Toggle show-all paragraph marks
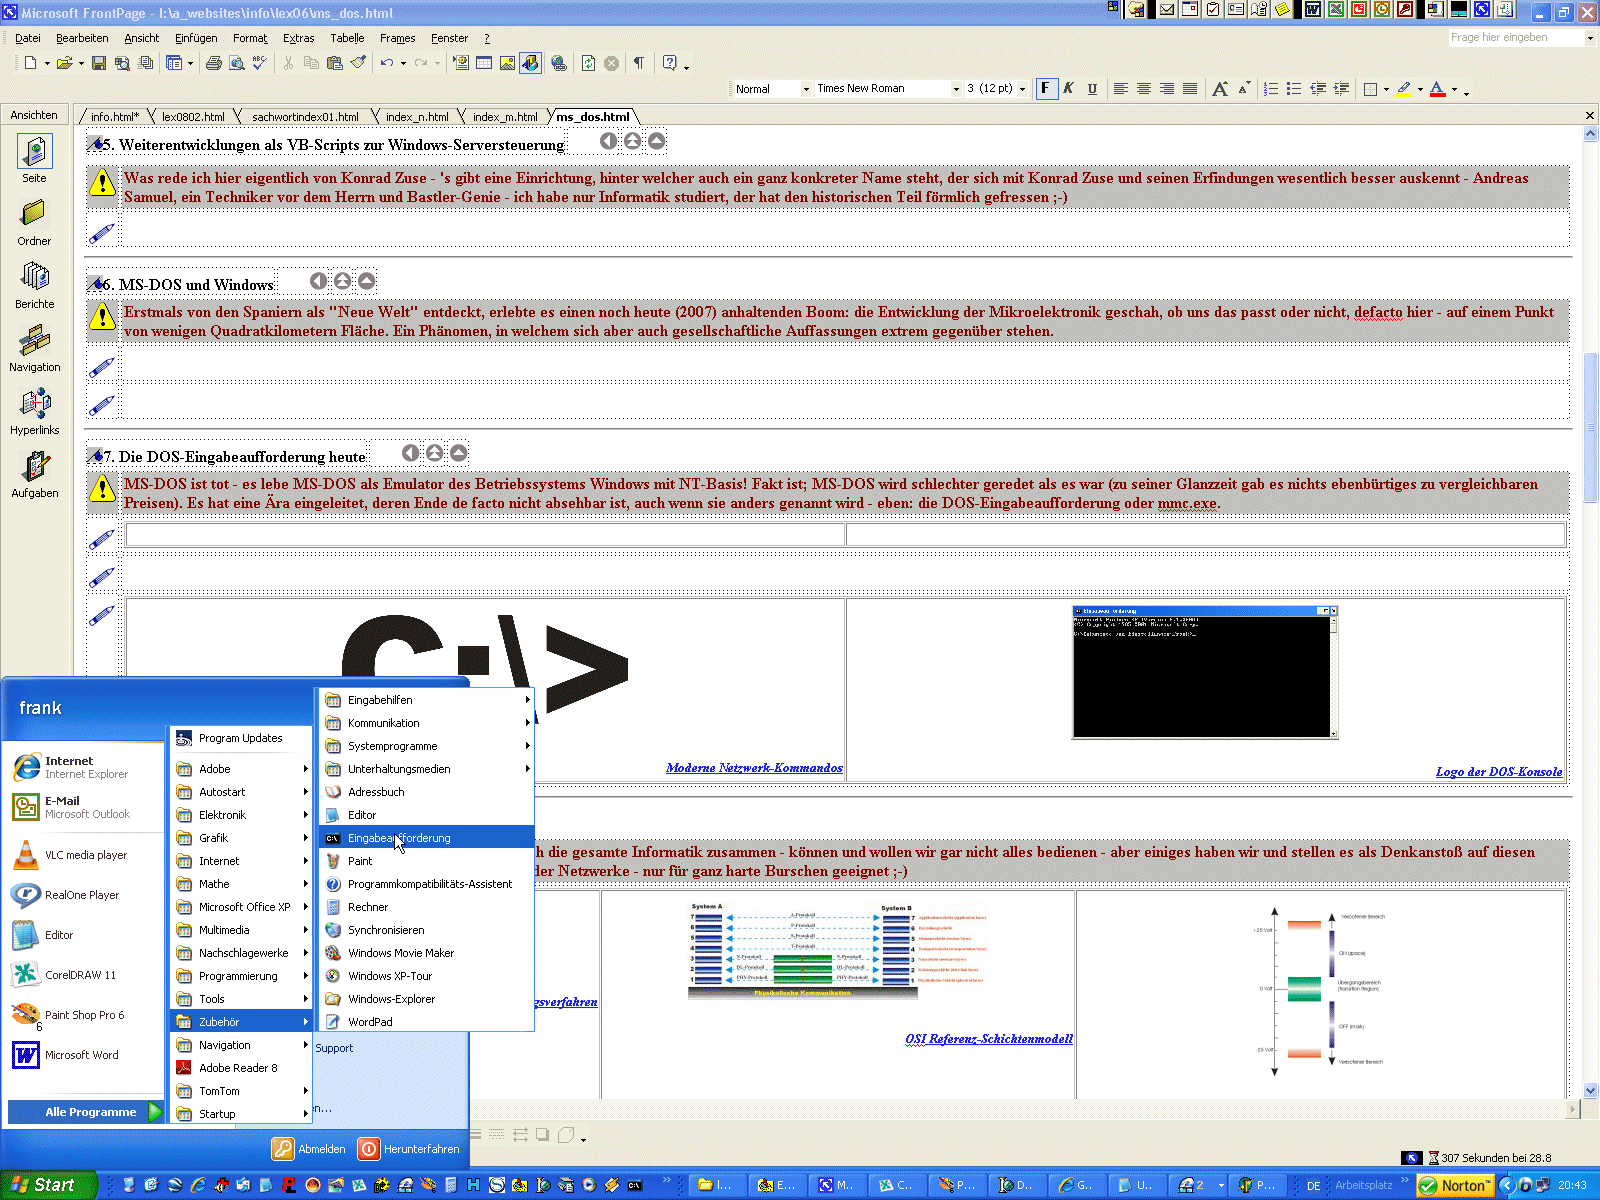1600x1200 pixels. tap(639, 63)
